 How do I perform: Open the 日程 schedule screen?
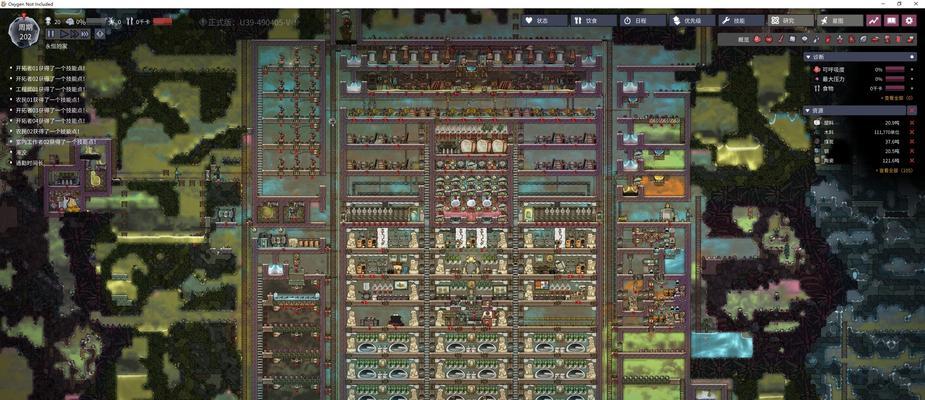click(642, 20)
